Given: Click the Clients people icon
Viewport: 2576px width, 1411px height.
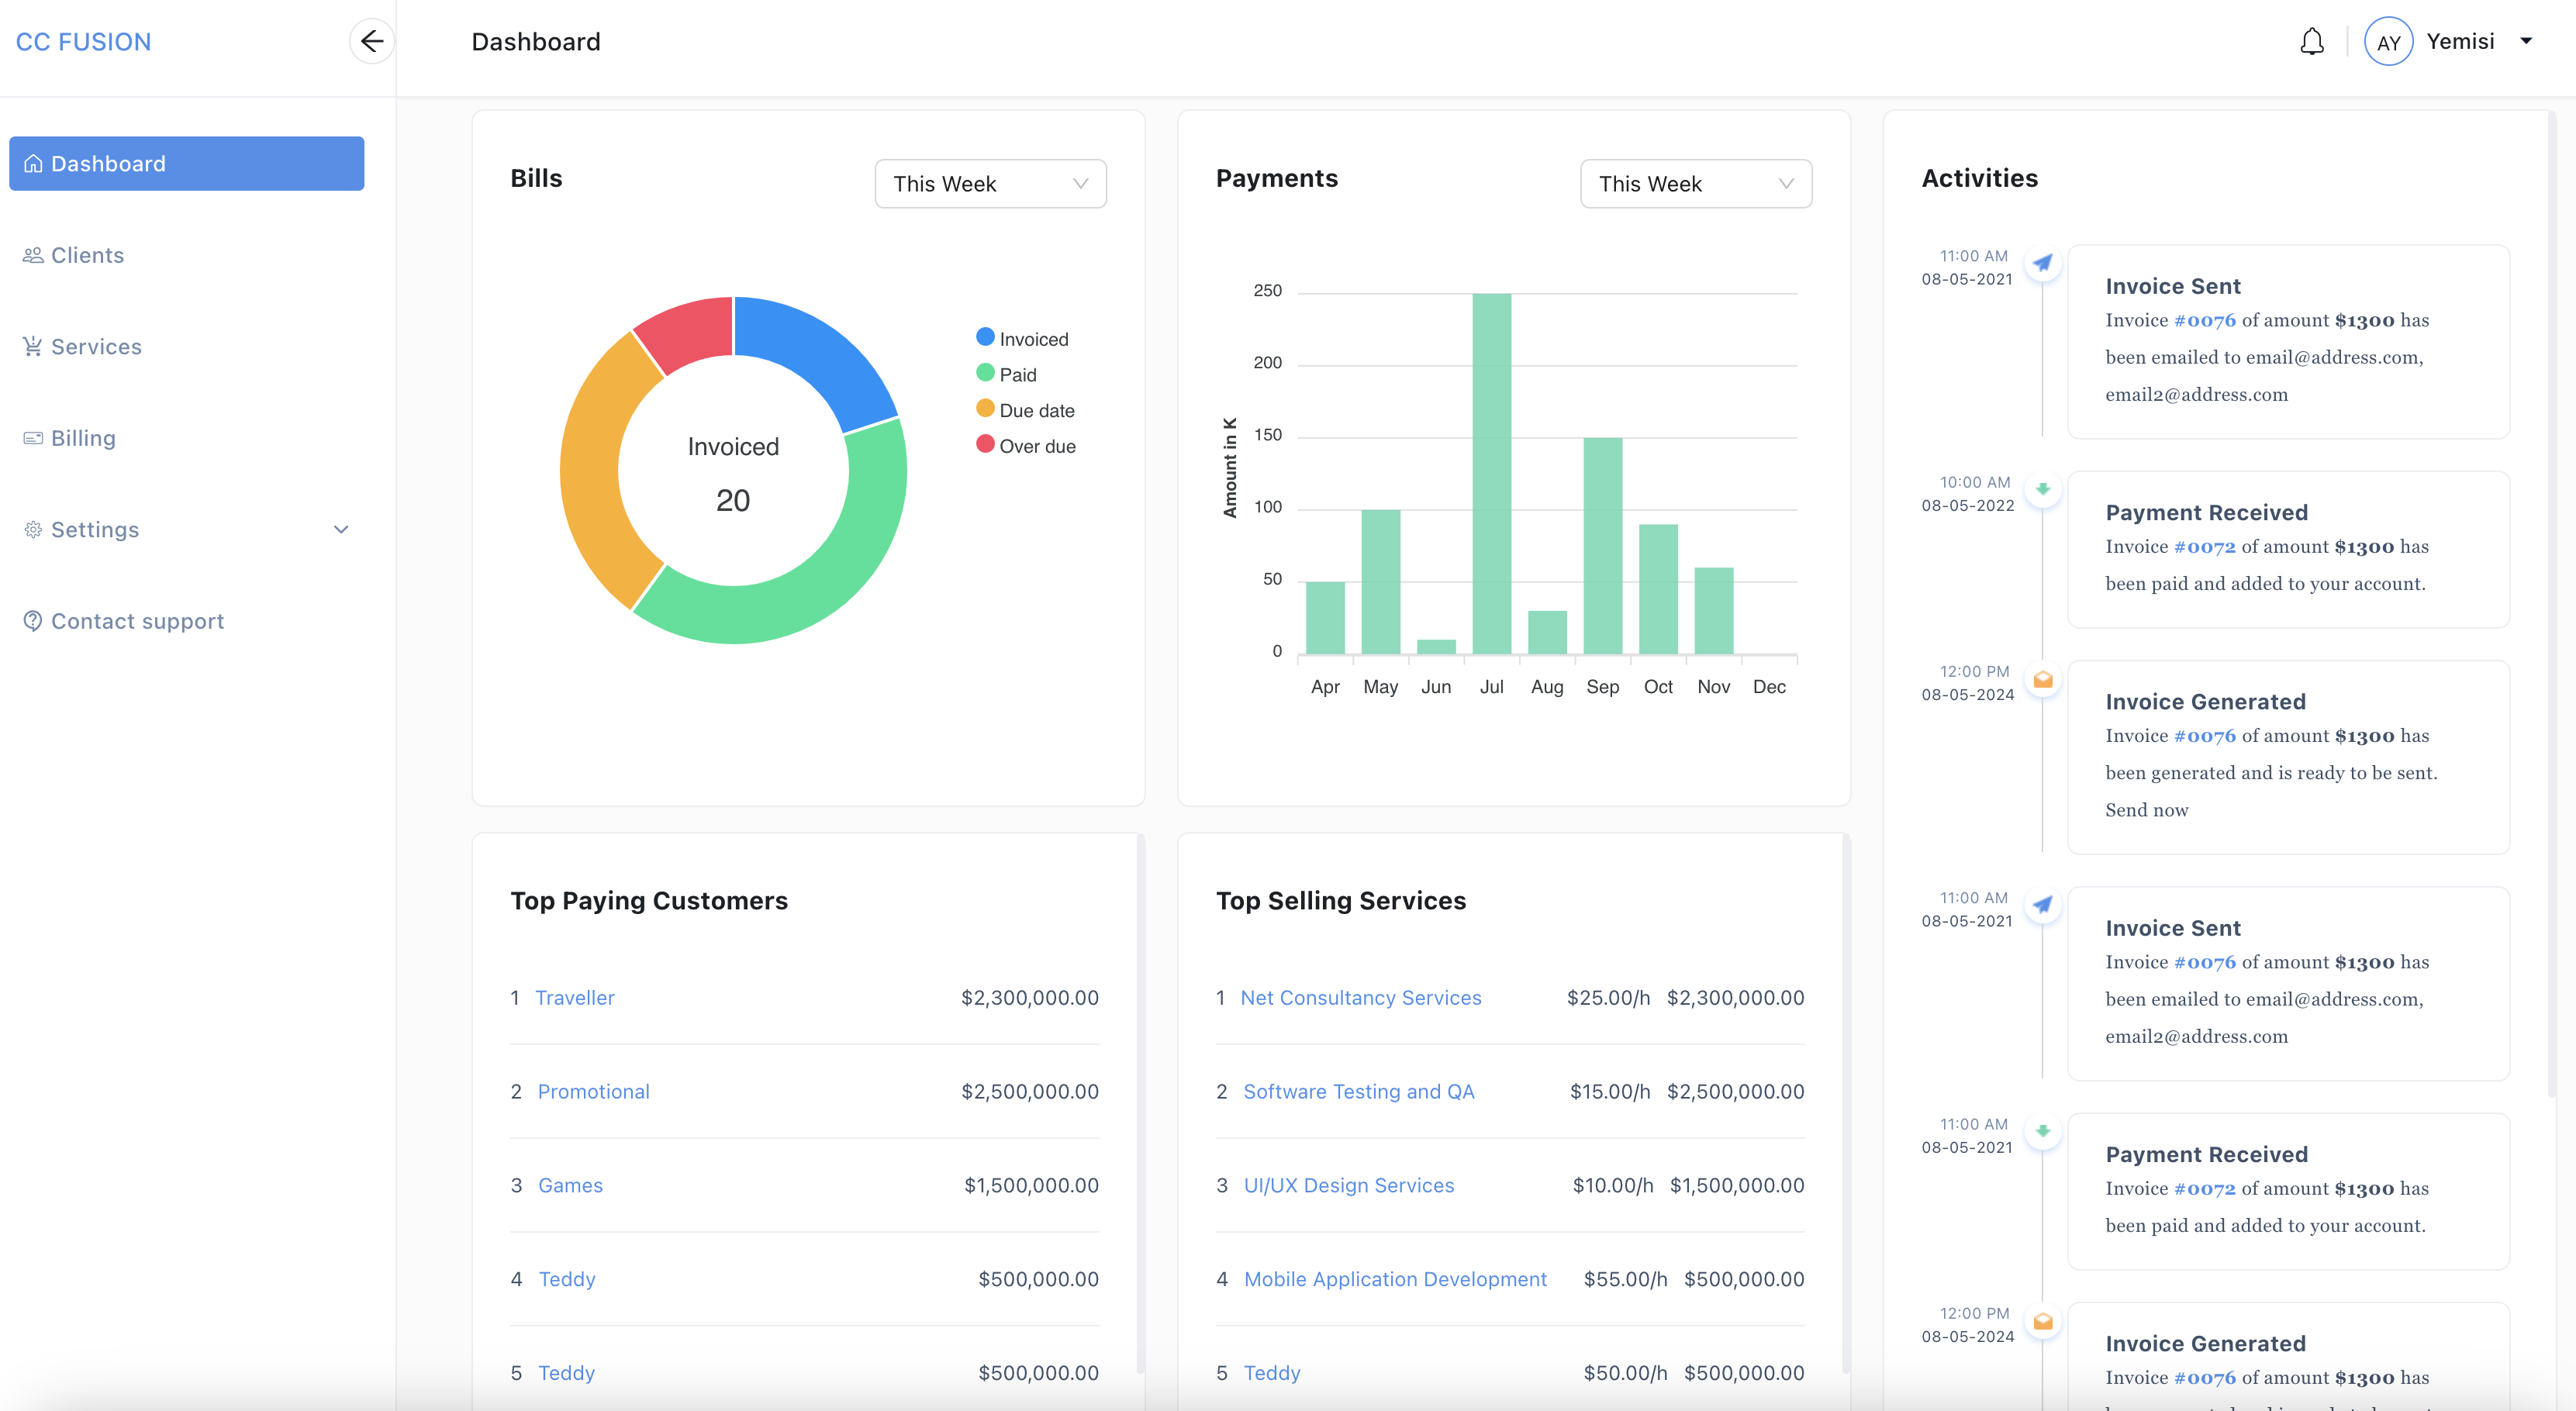Looking at the screenshot, I should [33, 255].
